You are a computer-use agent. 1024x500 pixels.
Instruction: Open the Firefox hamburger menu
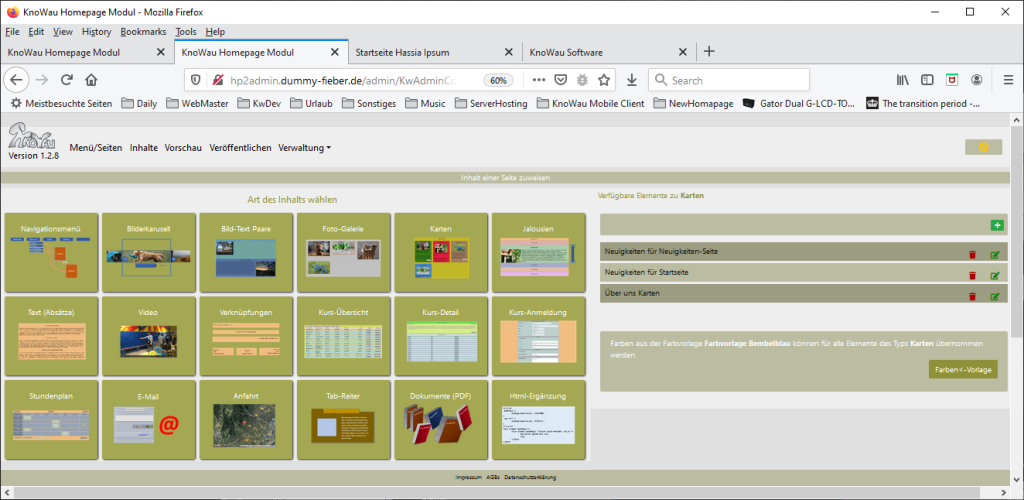1004,80
